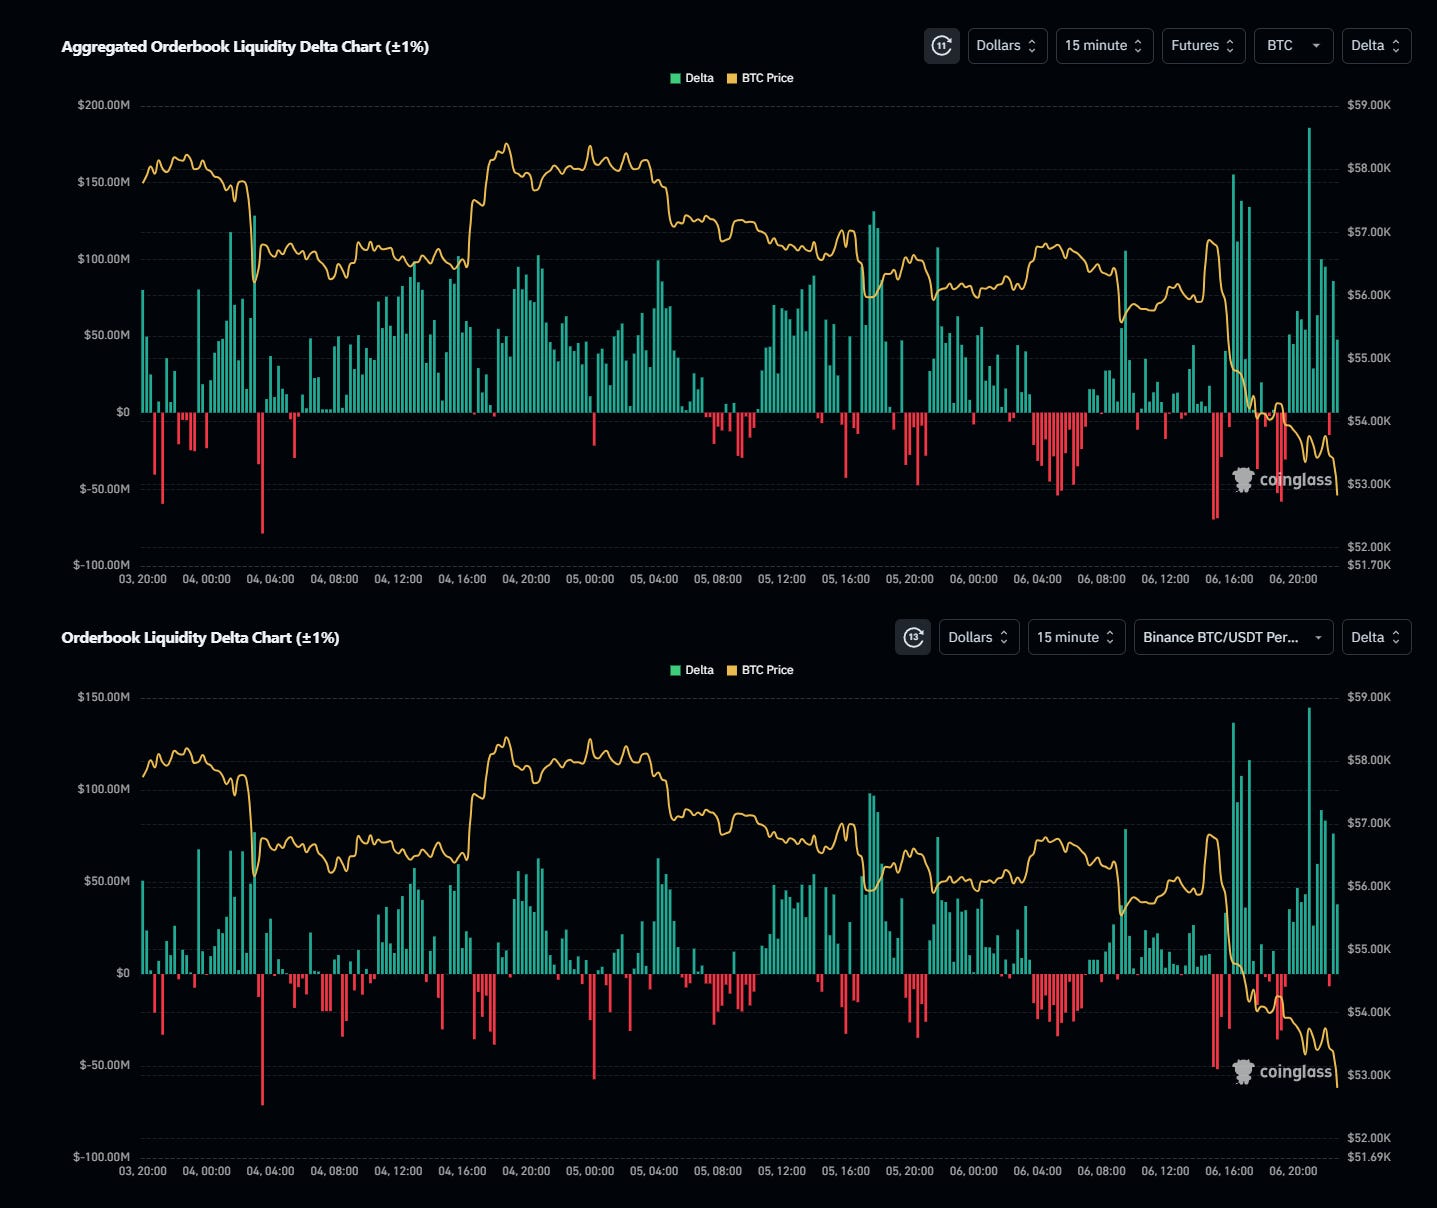
Task: Click the auto-refresh timer icon in Aggregated chart
Action: (941, 46)
